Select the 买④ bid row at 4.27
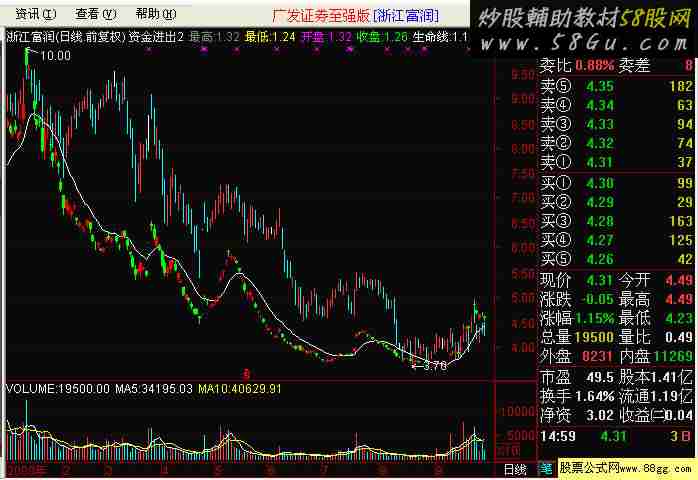 [x=617, y=240]
